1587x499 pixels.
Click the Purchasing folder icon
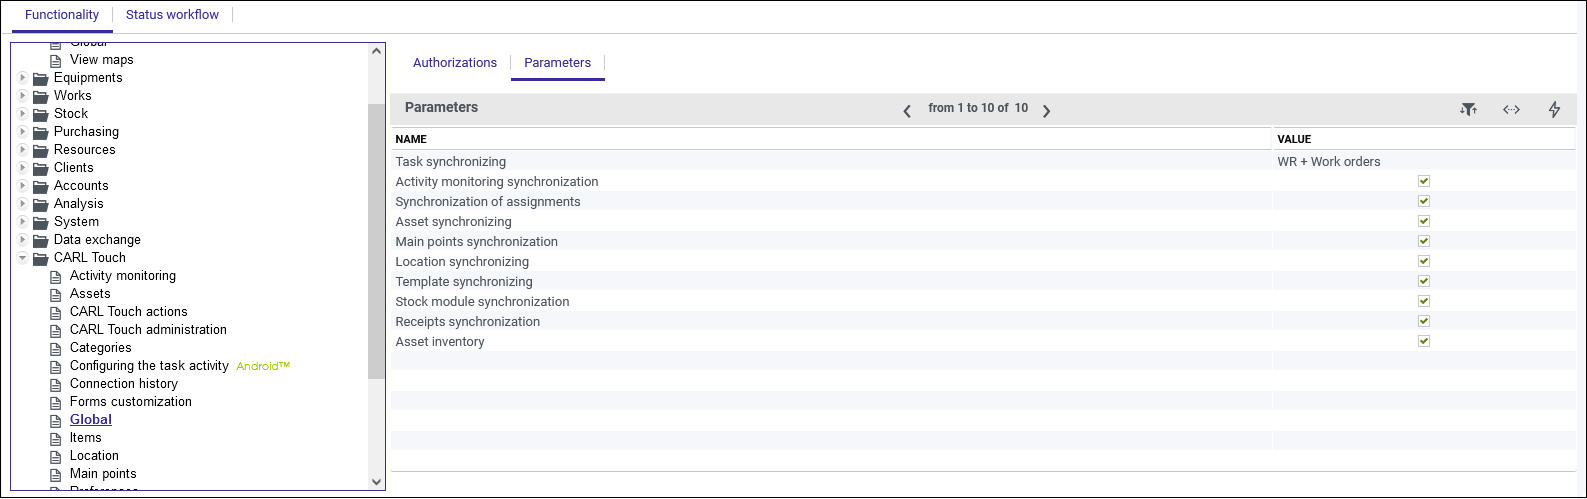[40, 132]
